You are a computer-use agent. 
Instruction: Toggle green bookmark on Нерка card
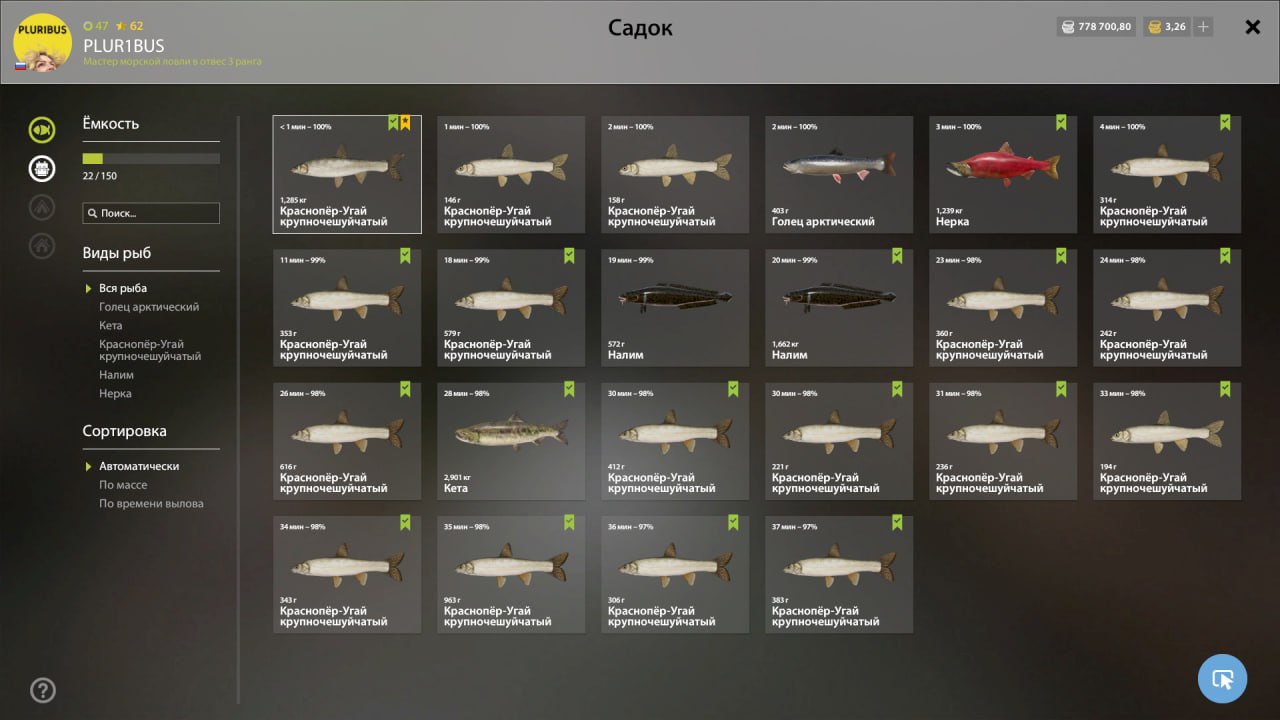tap(1061, 123)
